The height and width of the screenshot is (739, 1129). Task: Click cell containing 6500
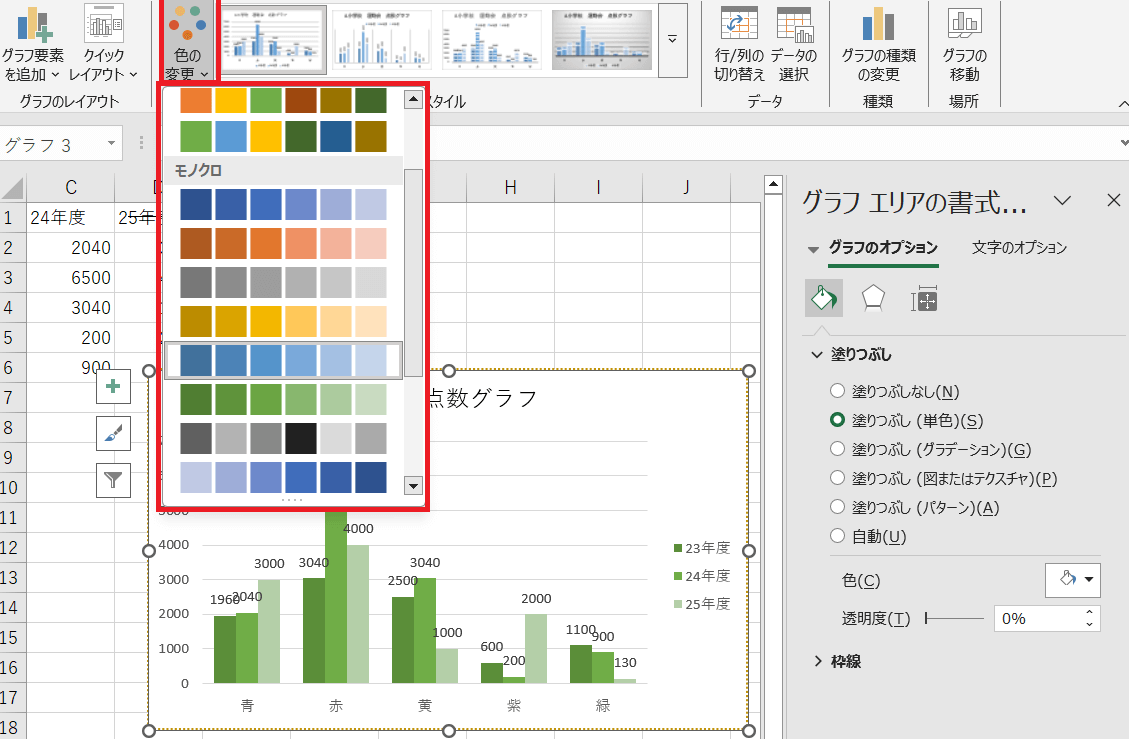tap(71, 277)
